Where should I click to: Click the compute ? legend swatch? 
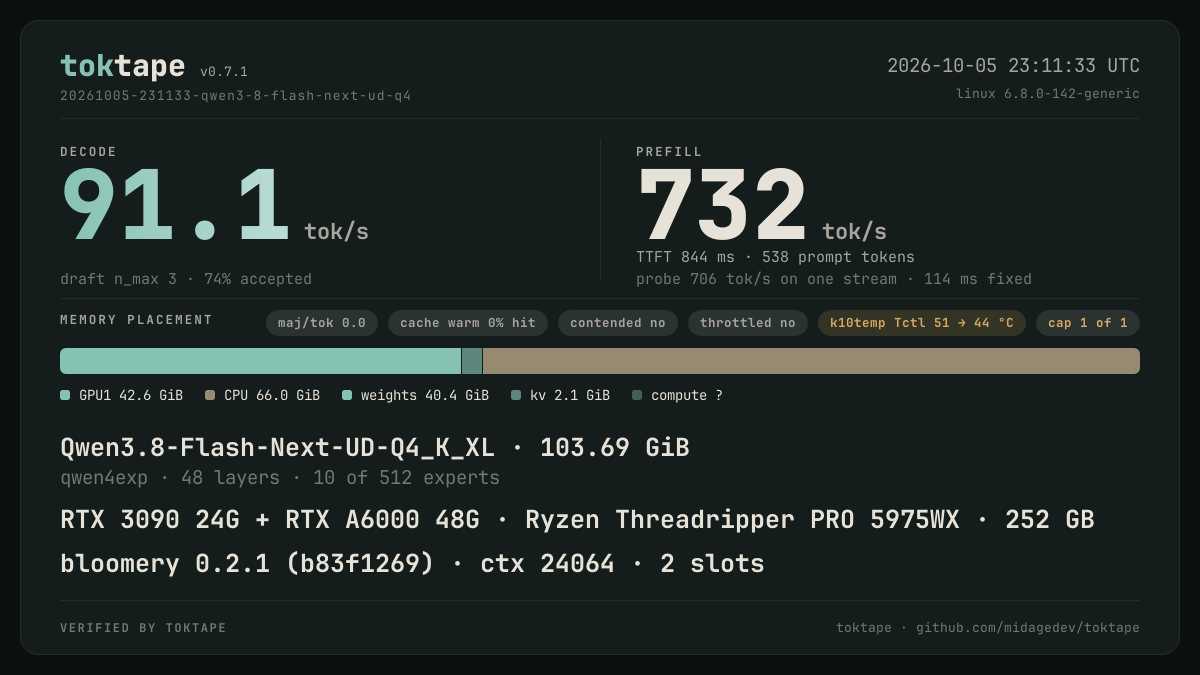coord(637,395)
